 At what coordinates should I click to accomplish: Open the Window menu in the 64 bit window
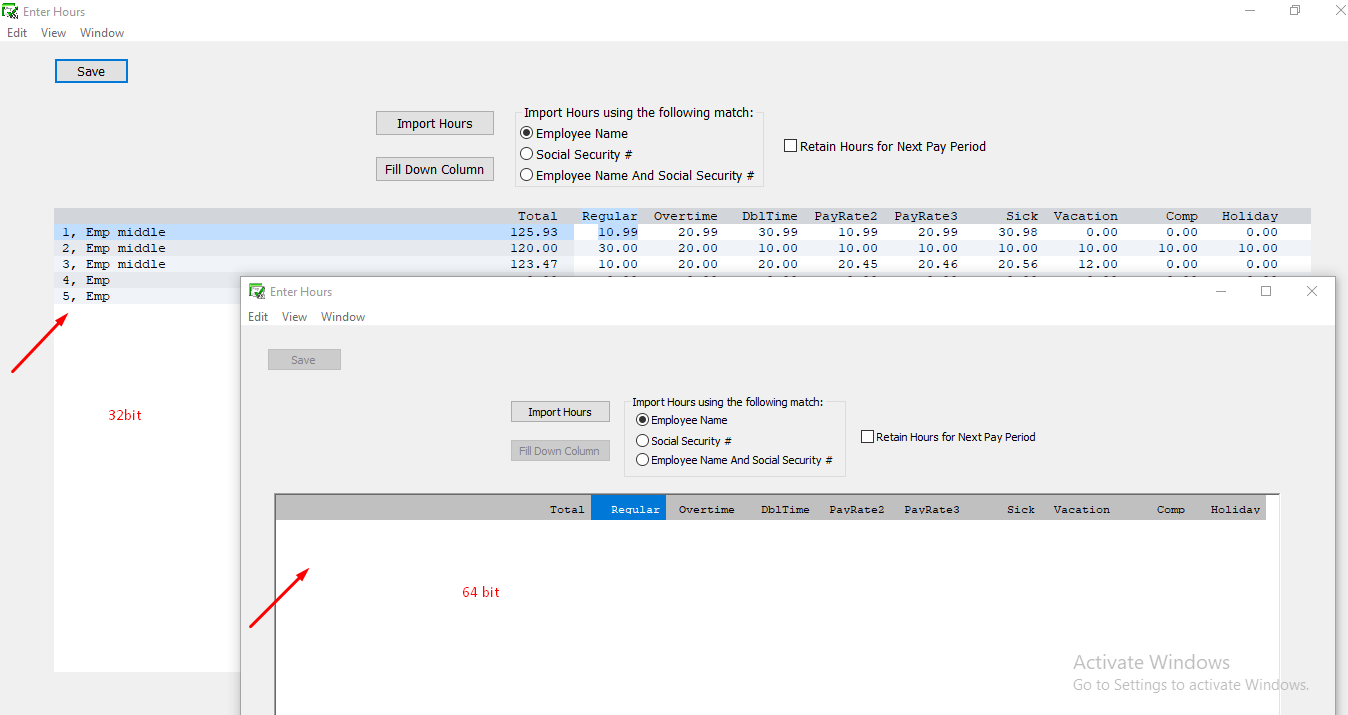point(343,317)
